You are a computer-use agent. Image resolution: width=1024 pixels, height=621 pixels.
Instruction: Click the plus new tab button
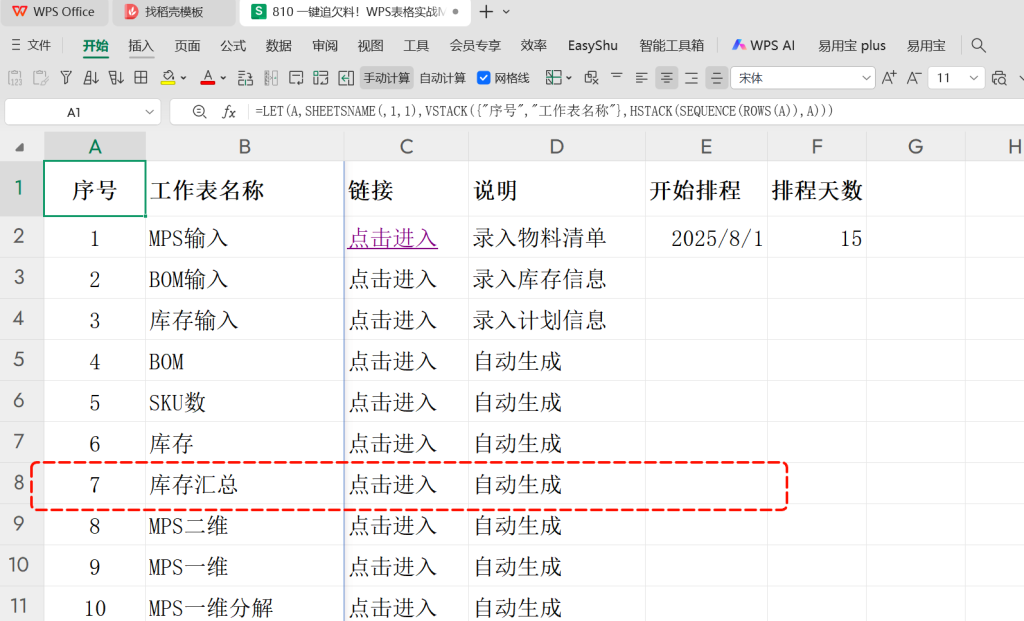[x=486, y=12]
